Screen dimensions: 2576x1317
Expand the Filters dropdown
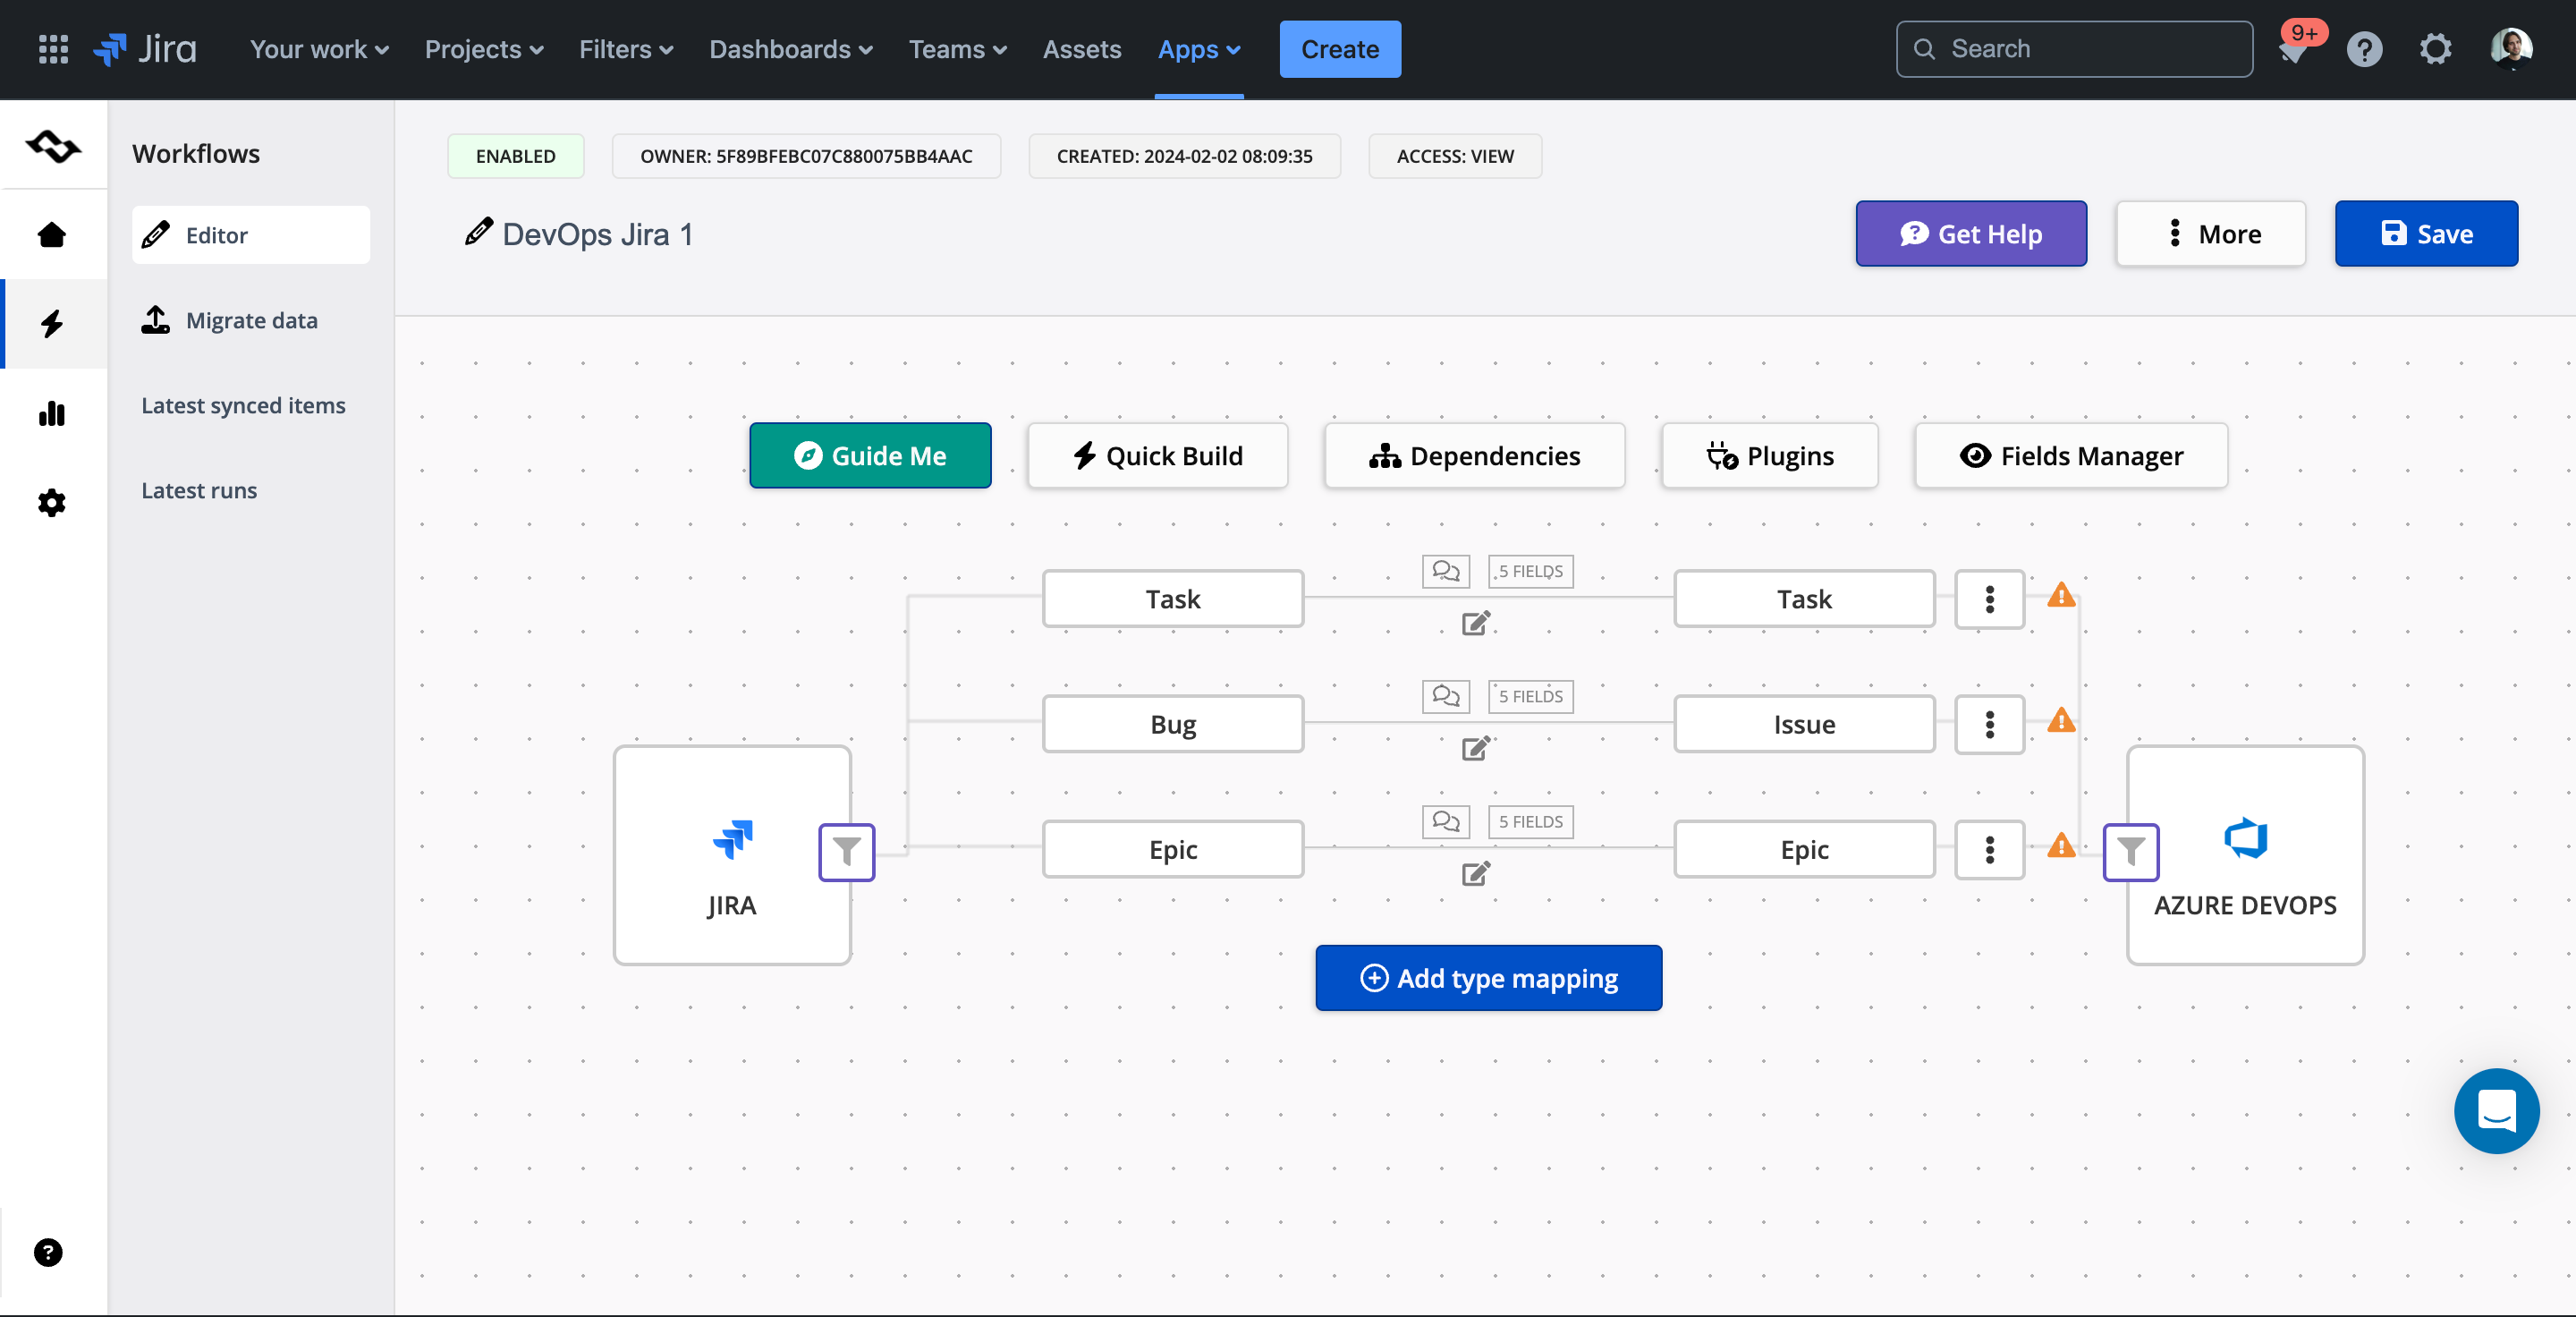(x=626, y=49)
